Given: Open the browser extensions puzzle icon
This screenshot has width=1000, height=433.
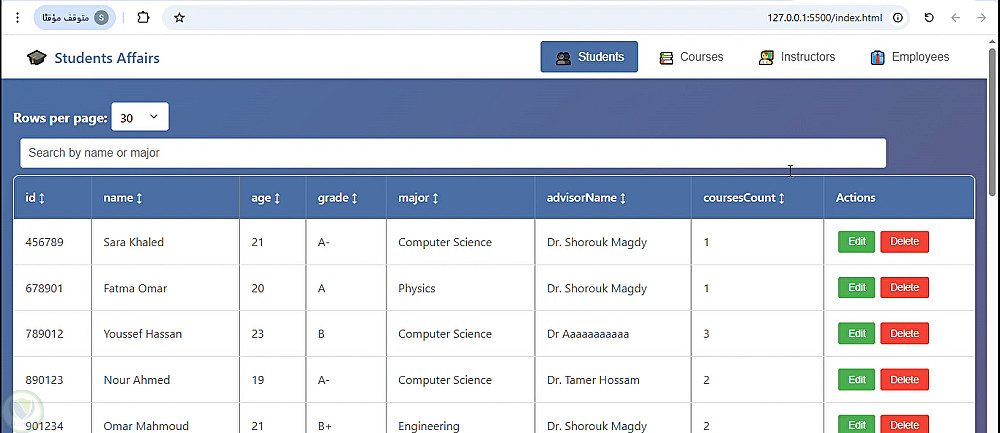Looking at the screenshot, I should tap(143, 17).
